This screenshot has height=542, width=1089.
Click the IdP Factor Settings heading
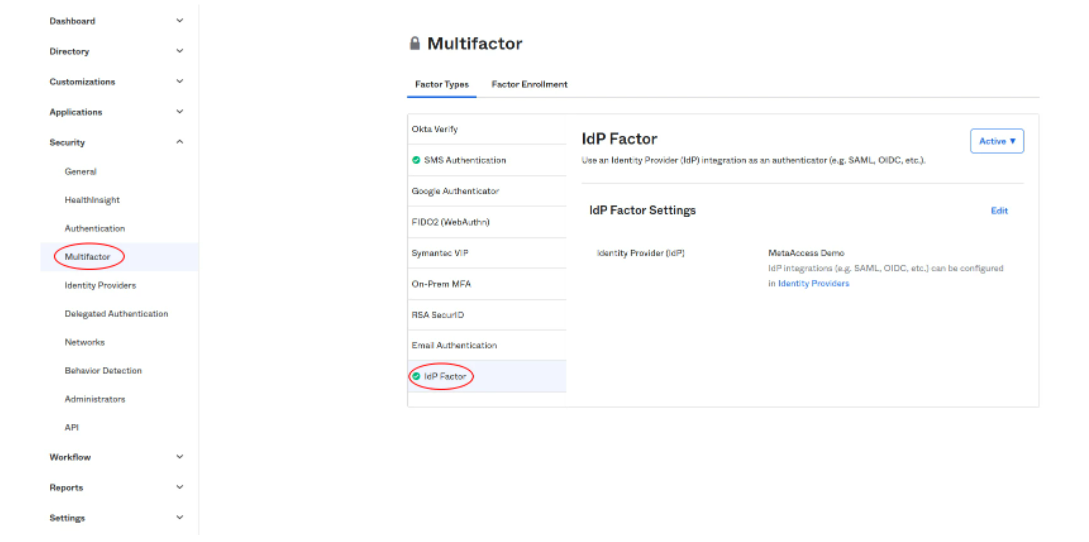642,210
